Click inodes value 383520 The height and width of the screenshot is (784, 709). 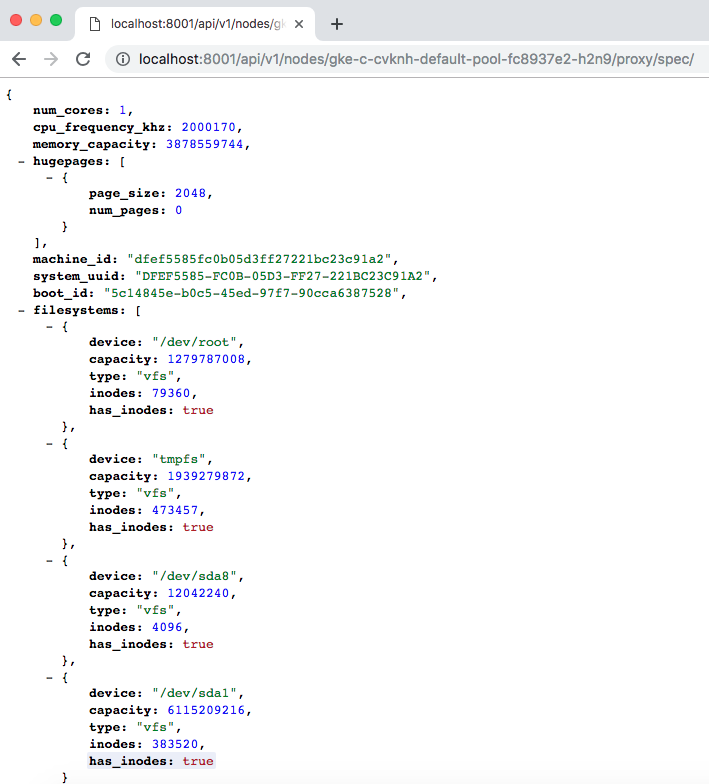pyautogui.click(x=175, y=744)
